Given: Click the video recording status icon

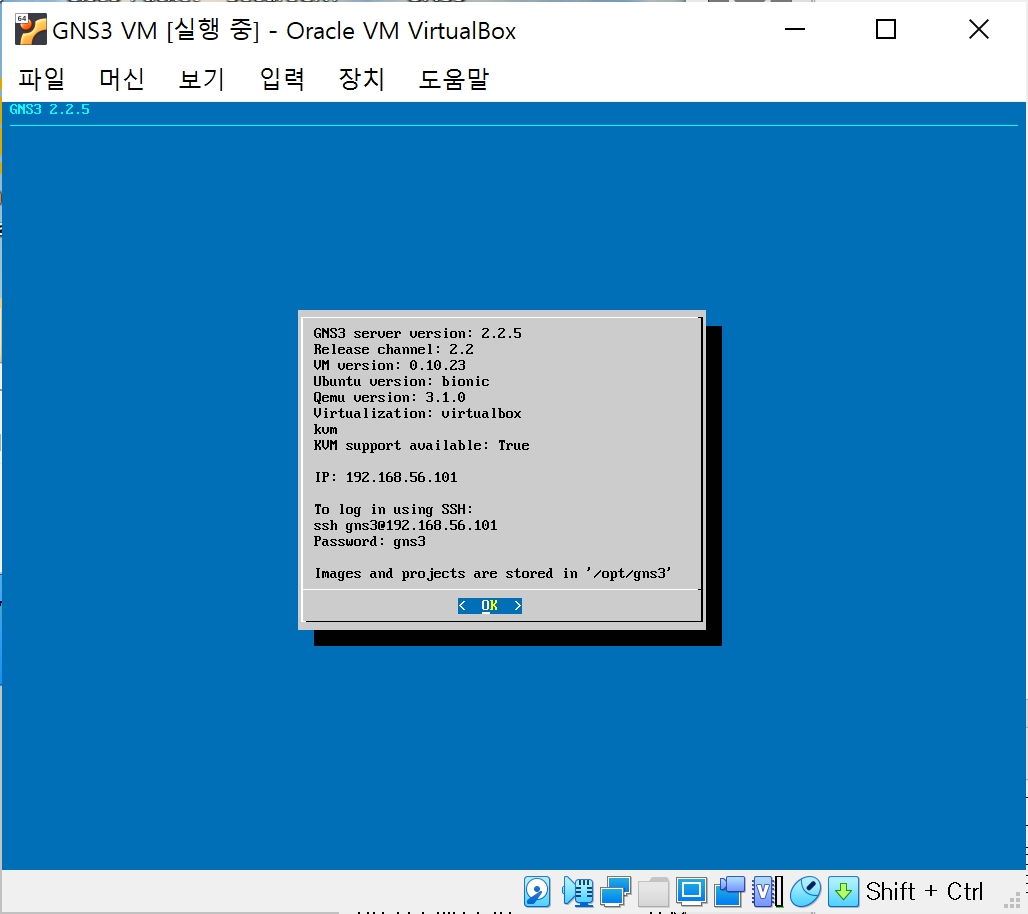Looking at the screenshot, I should pyautogui.click(x=730, y=892).
